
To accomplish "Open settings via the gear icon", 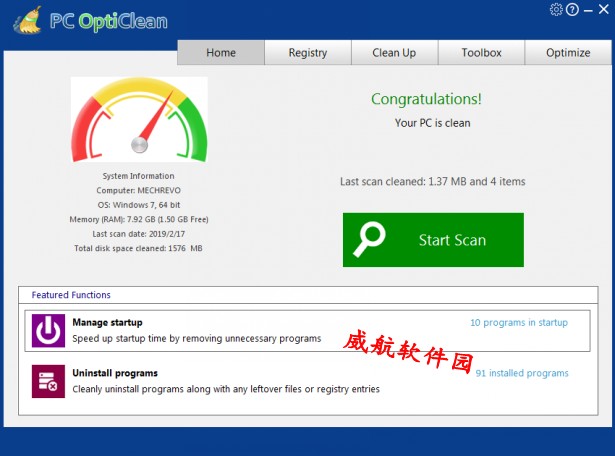I will (x=556, y=9).
